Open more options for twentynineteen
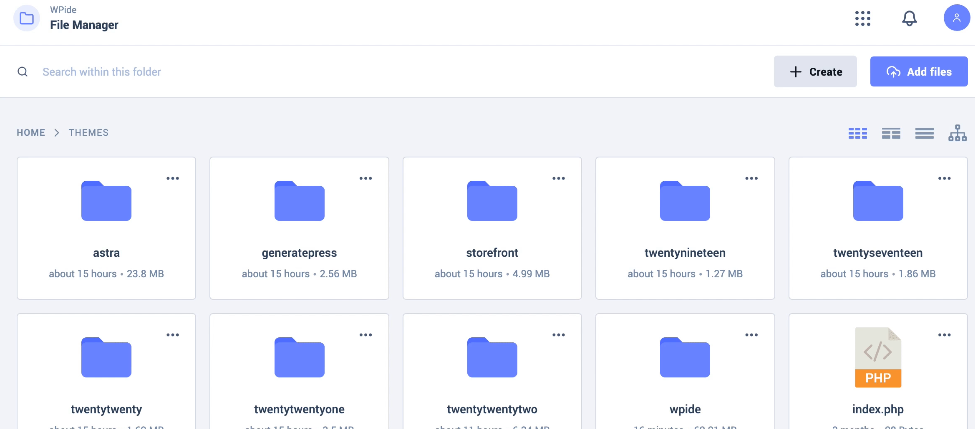This screenshot has width=975, height=429. 752,178
